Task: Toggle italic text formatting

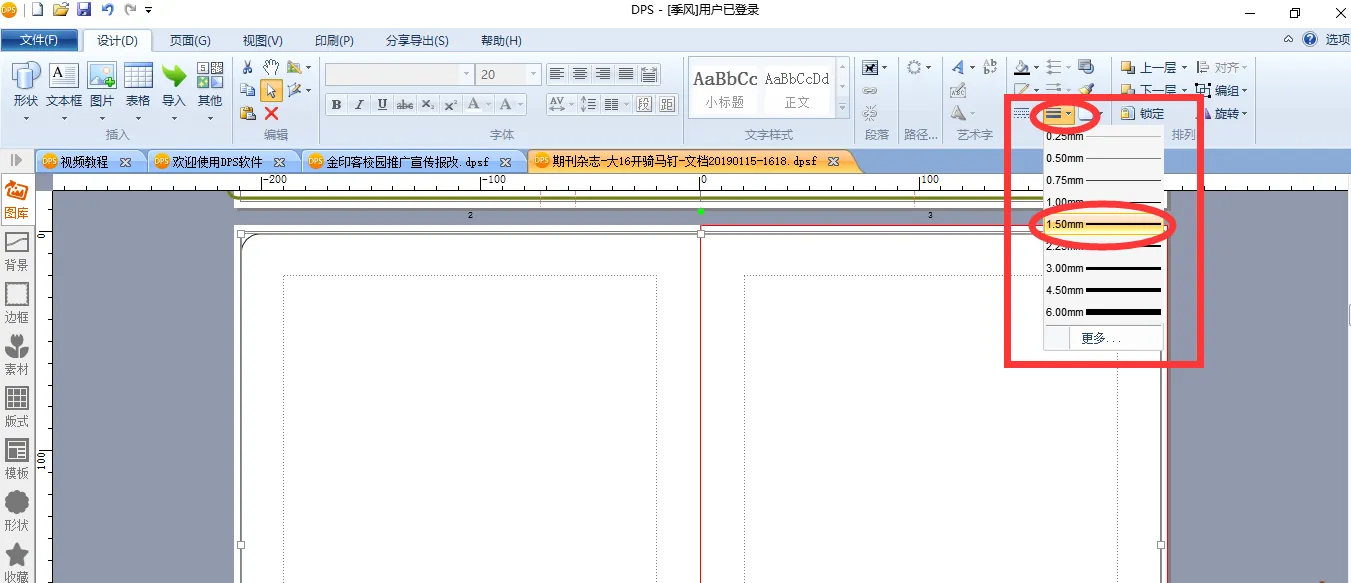Action: 358,105
